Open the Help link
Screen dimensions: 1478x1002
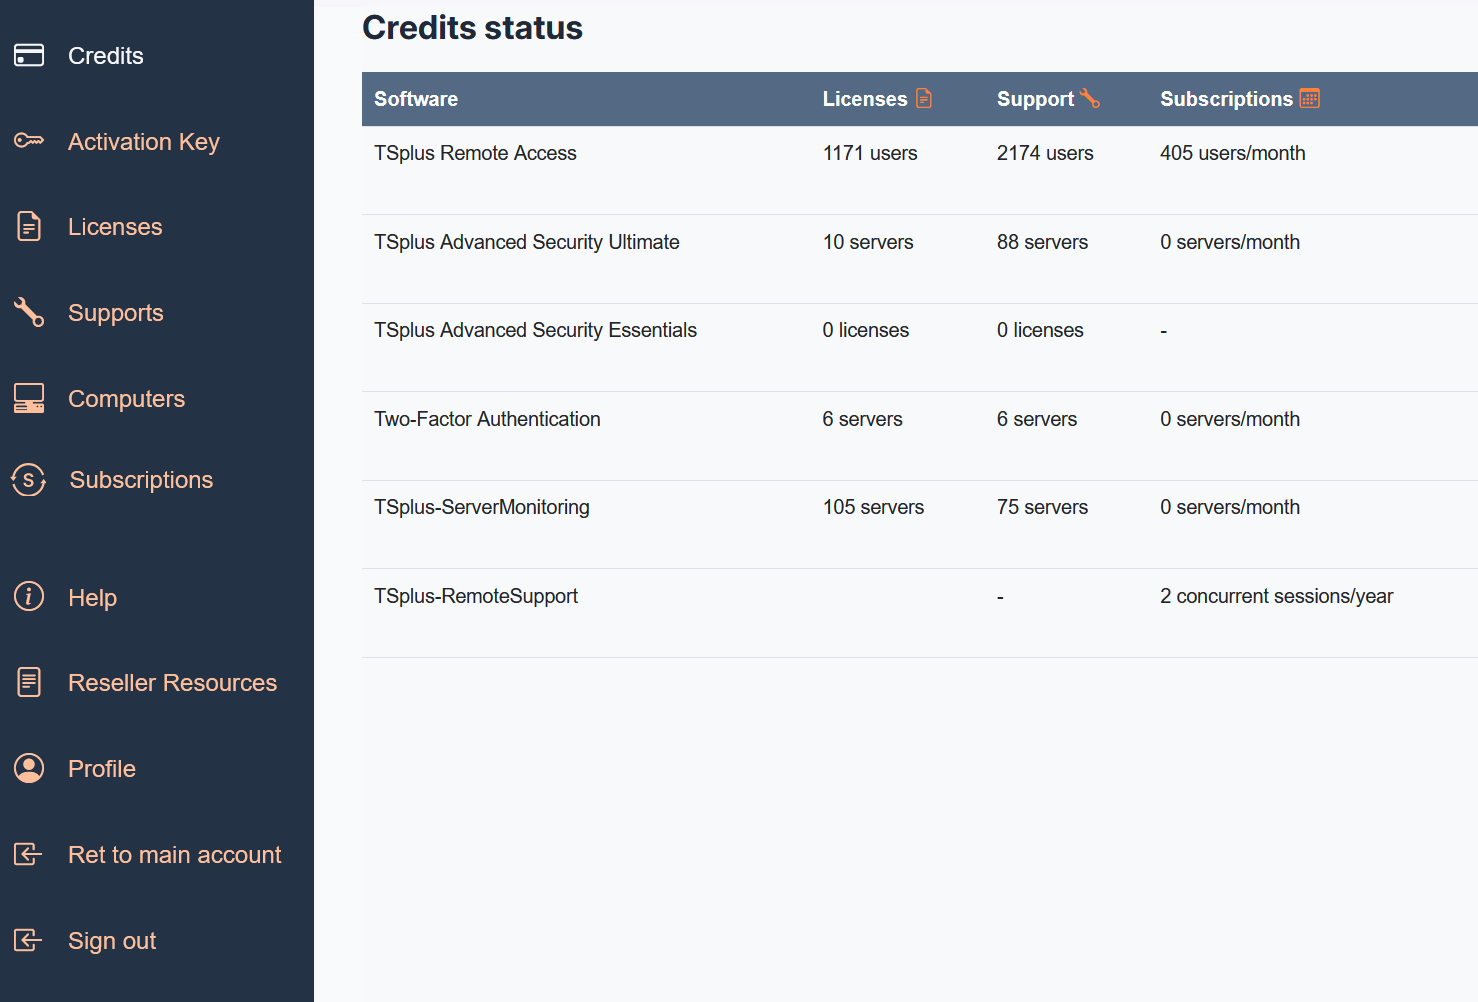93,598
